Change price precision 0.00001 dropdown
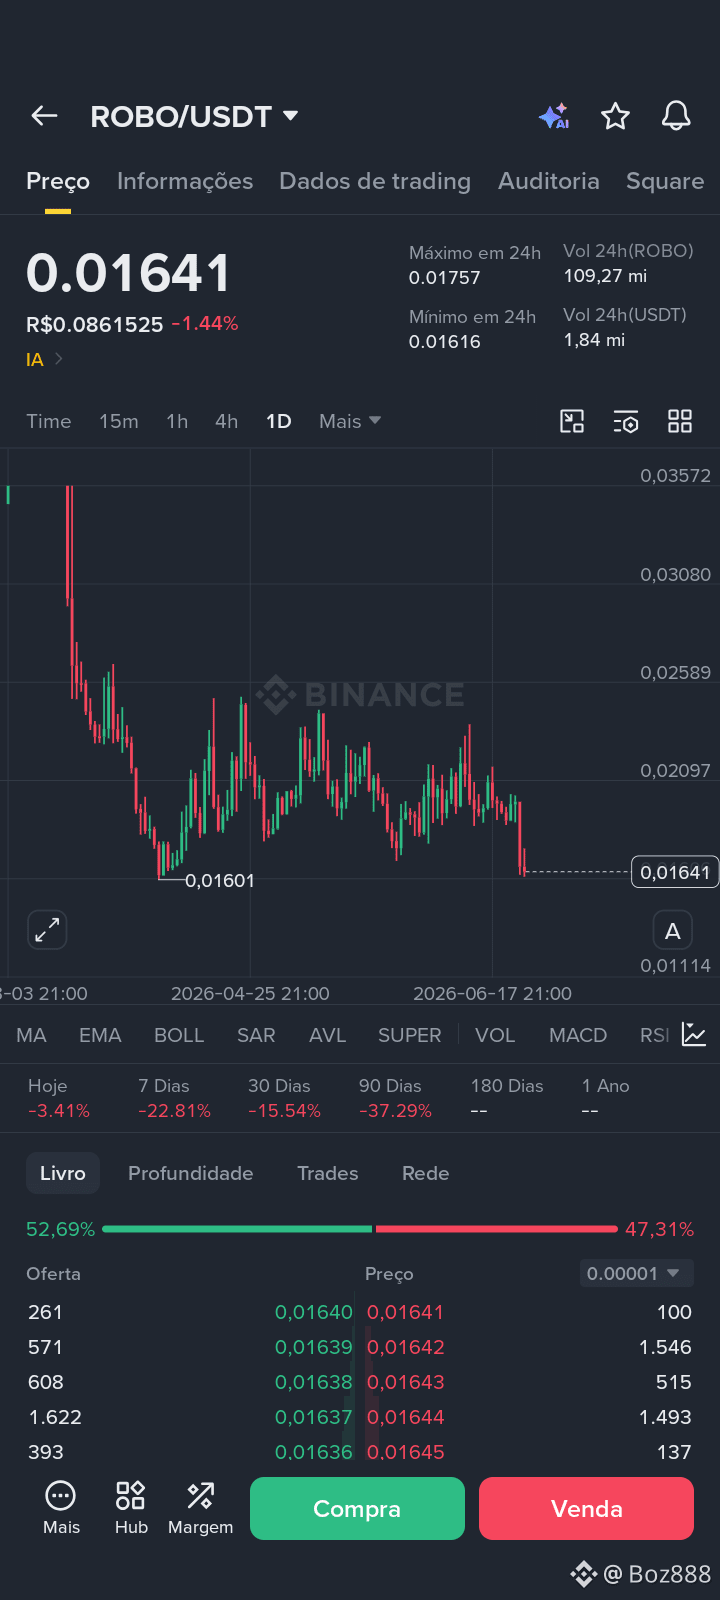 click(636, 1273)
